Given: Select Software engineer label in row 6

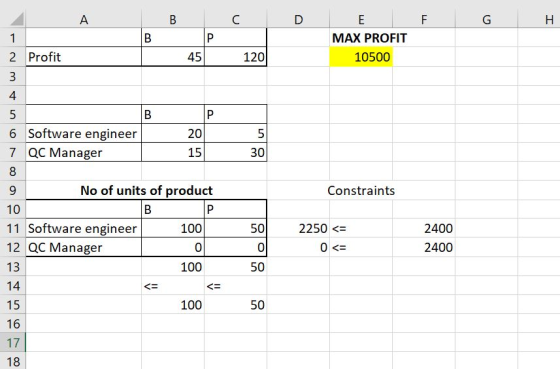Looking at the screenshot, I should click(84, 133).
